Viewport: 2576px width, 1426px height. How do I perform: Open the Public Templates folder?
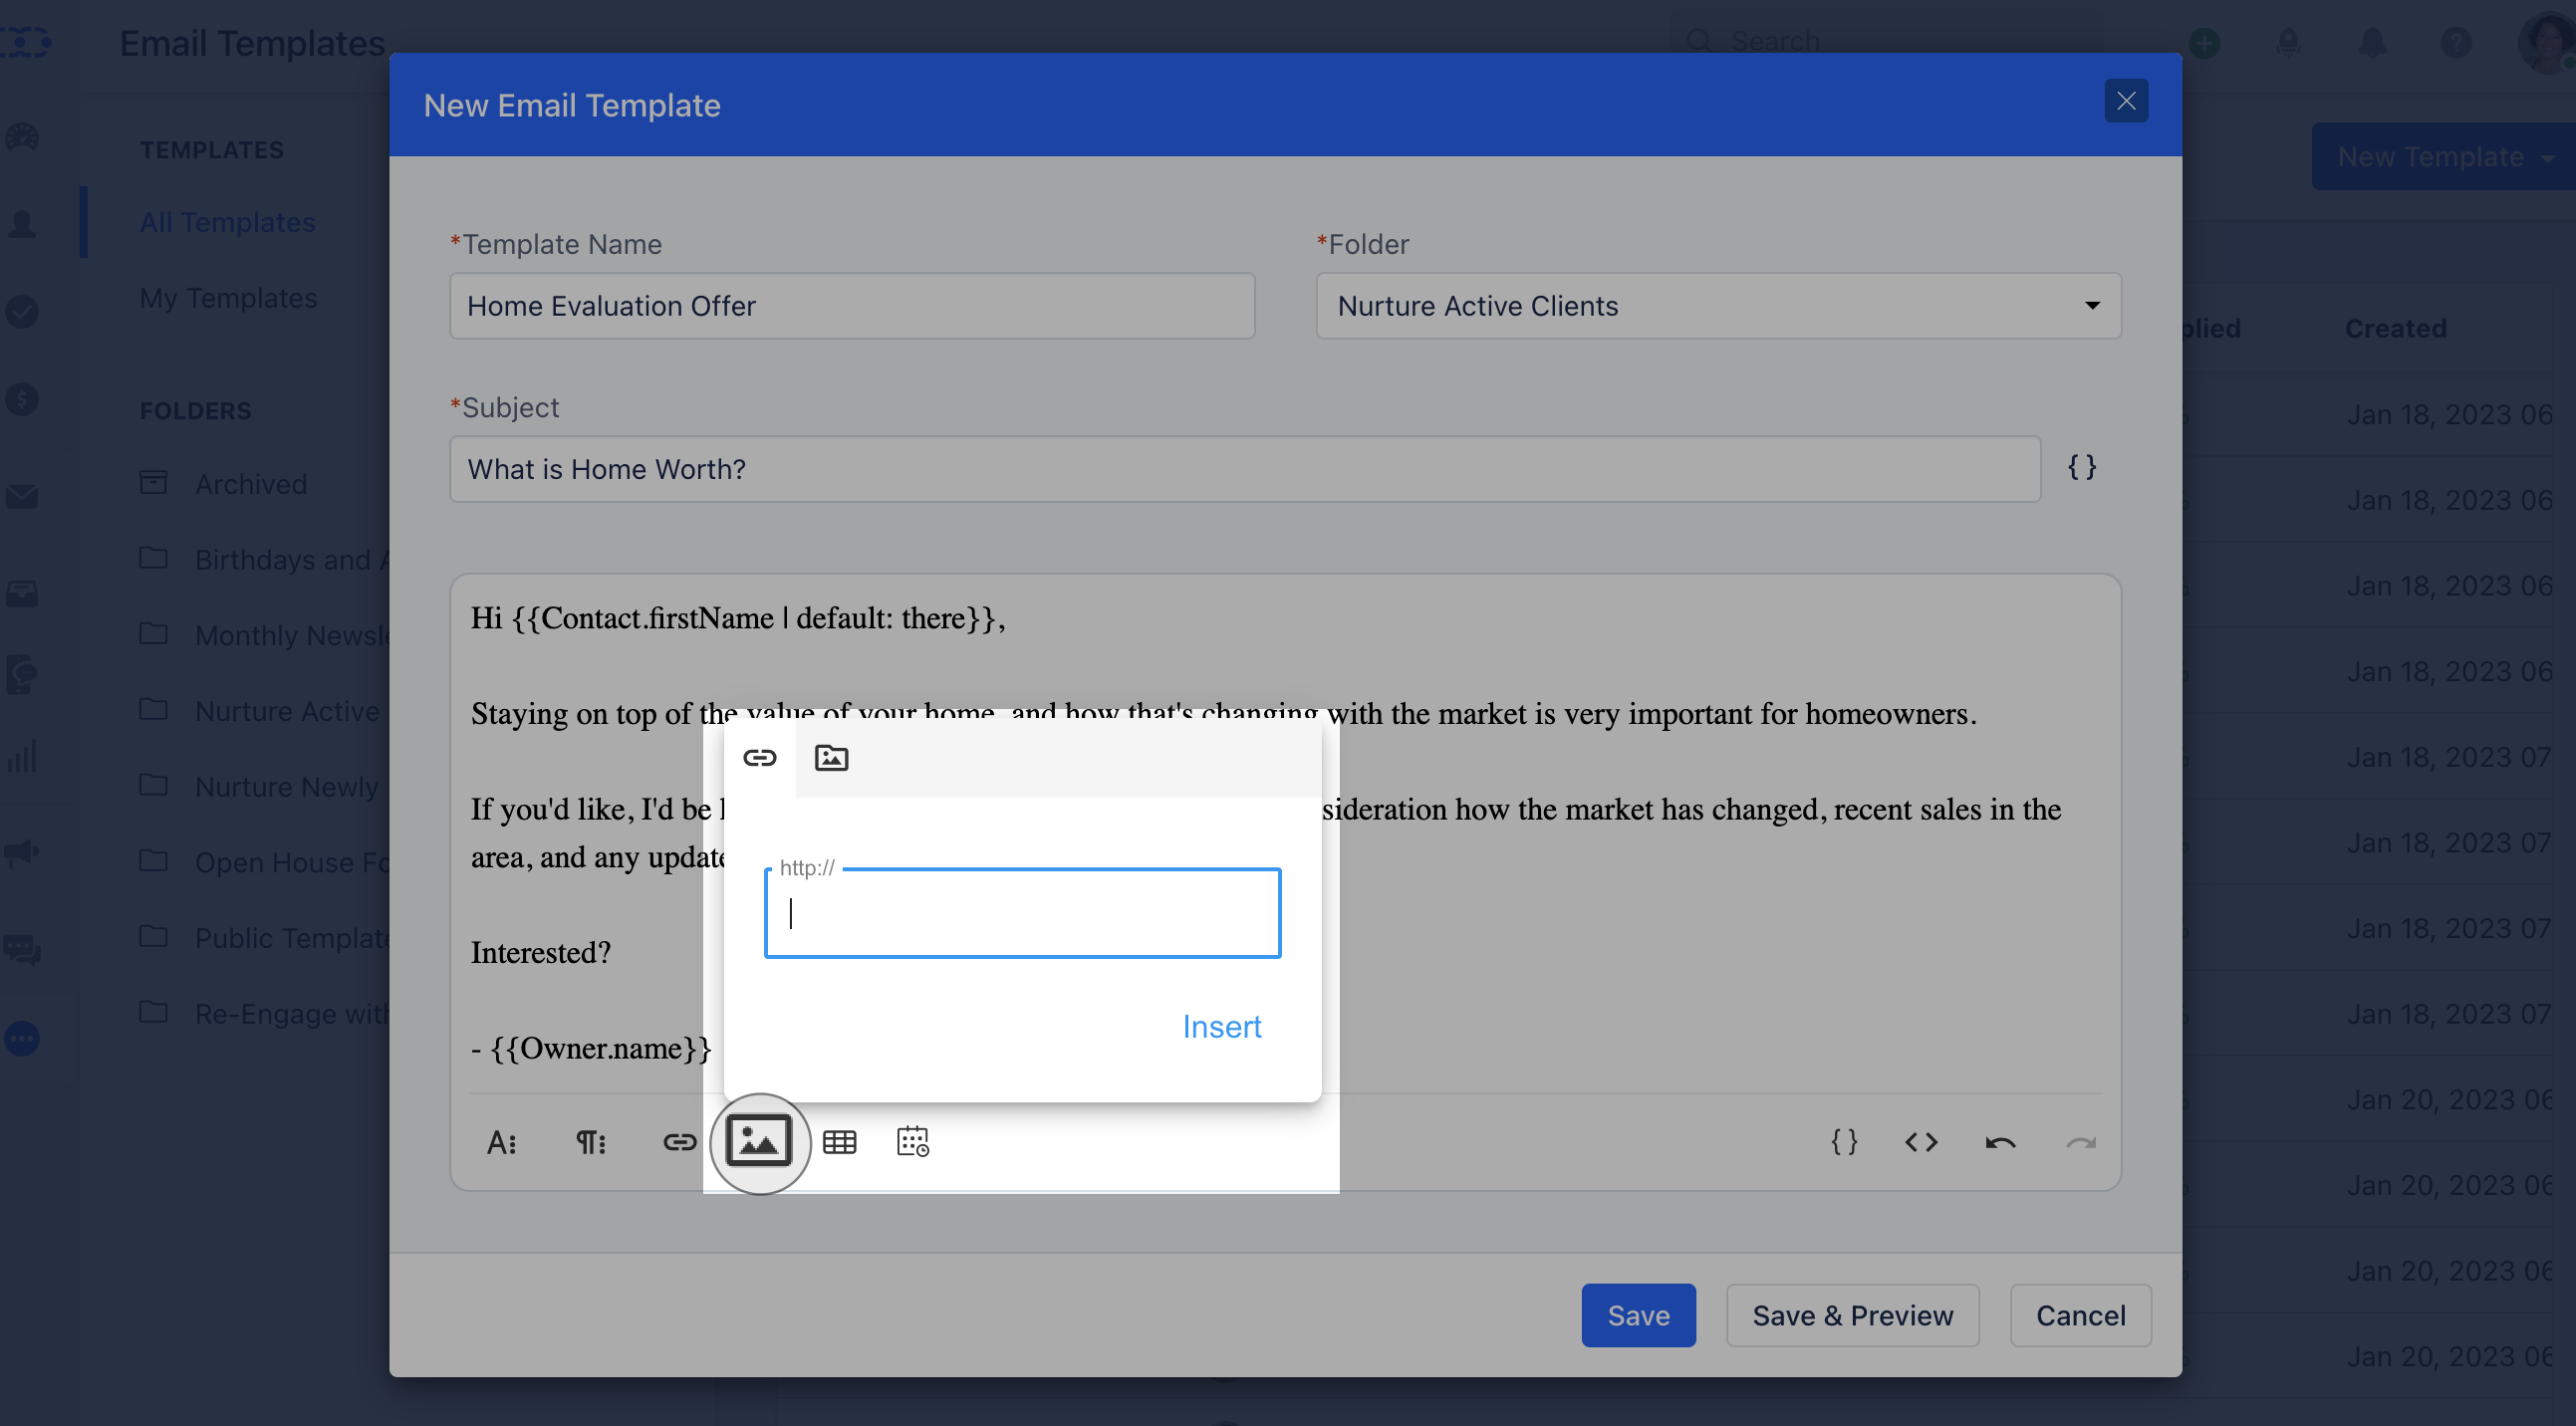[264, 938]
